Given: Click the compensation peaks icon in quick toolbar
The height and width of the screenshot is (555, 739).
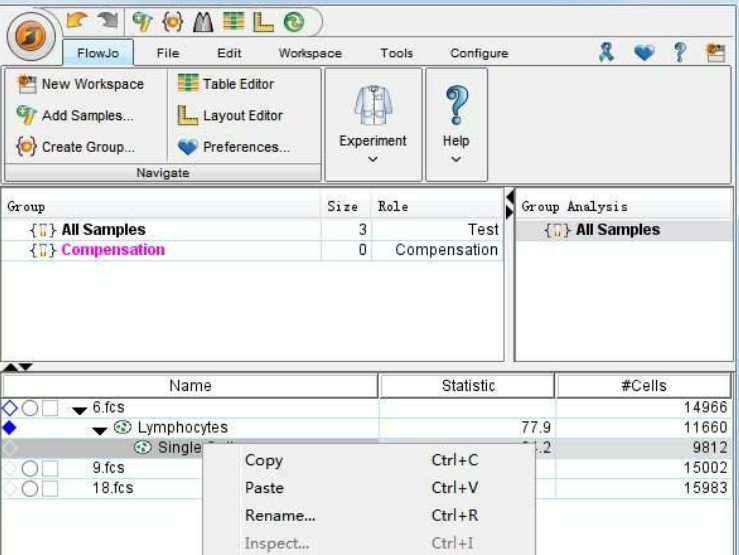Looking at the screenshot, I should tap(203, 22).
